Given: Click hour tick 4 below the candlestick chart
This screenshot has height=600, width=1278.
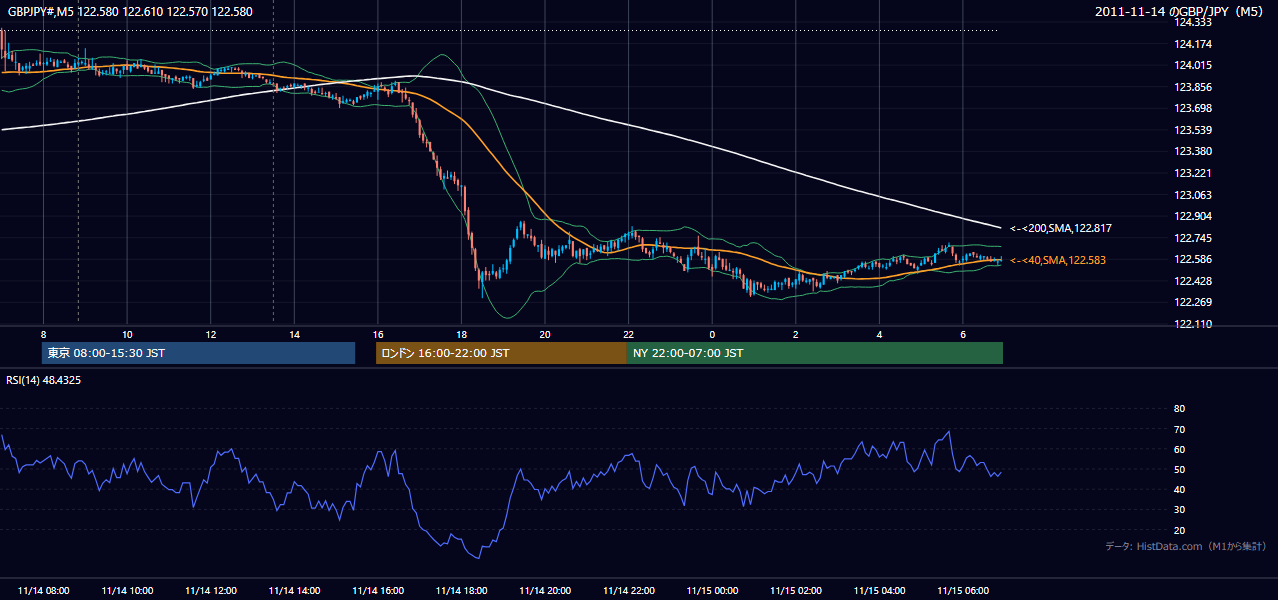Looking at the screenshot, I should tap(879, 334).
